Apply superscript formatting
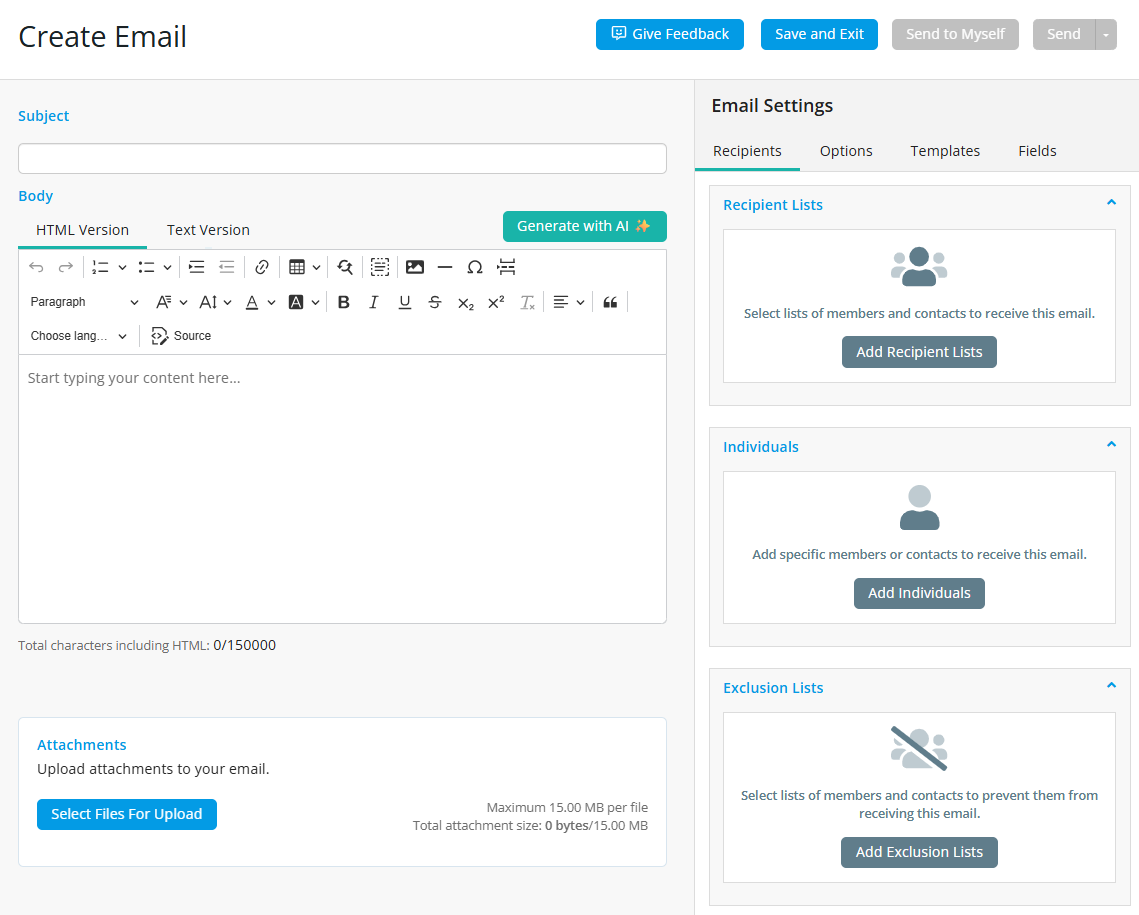 496,302
